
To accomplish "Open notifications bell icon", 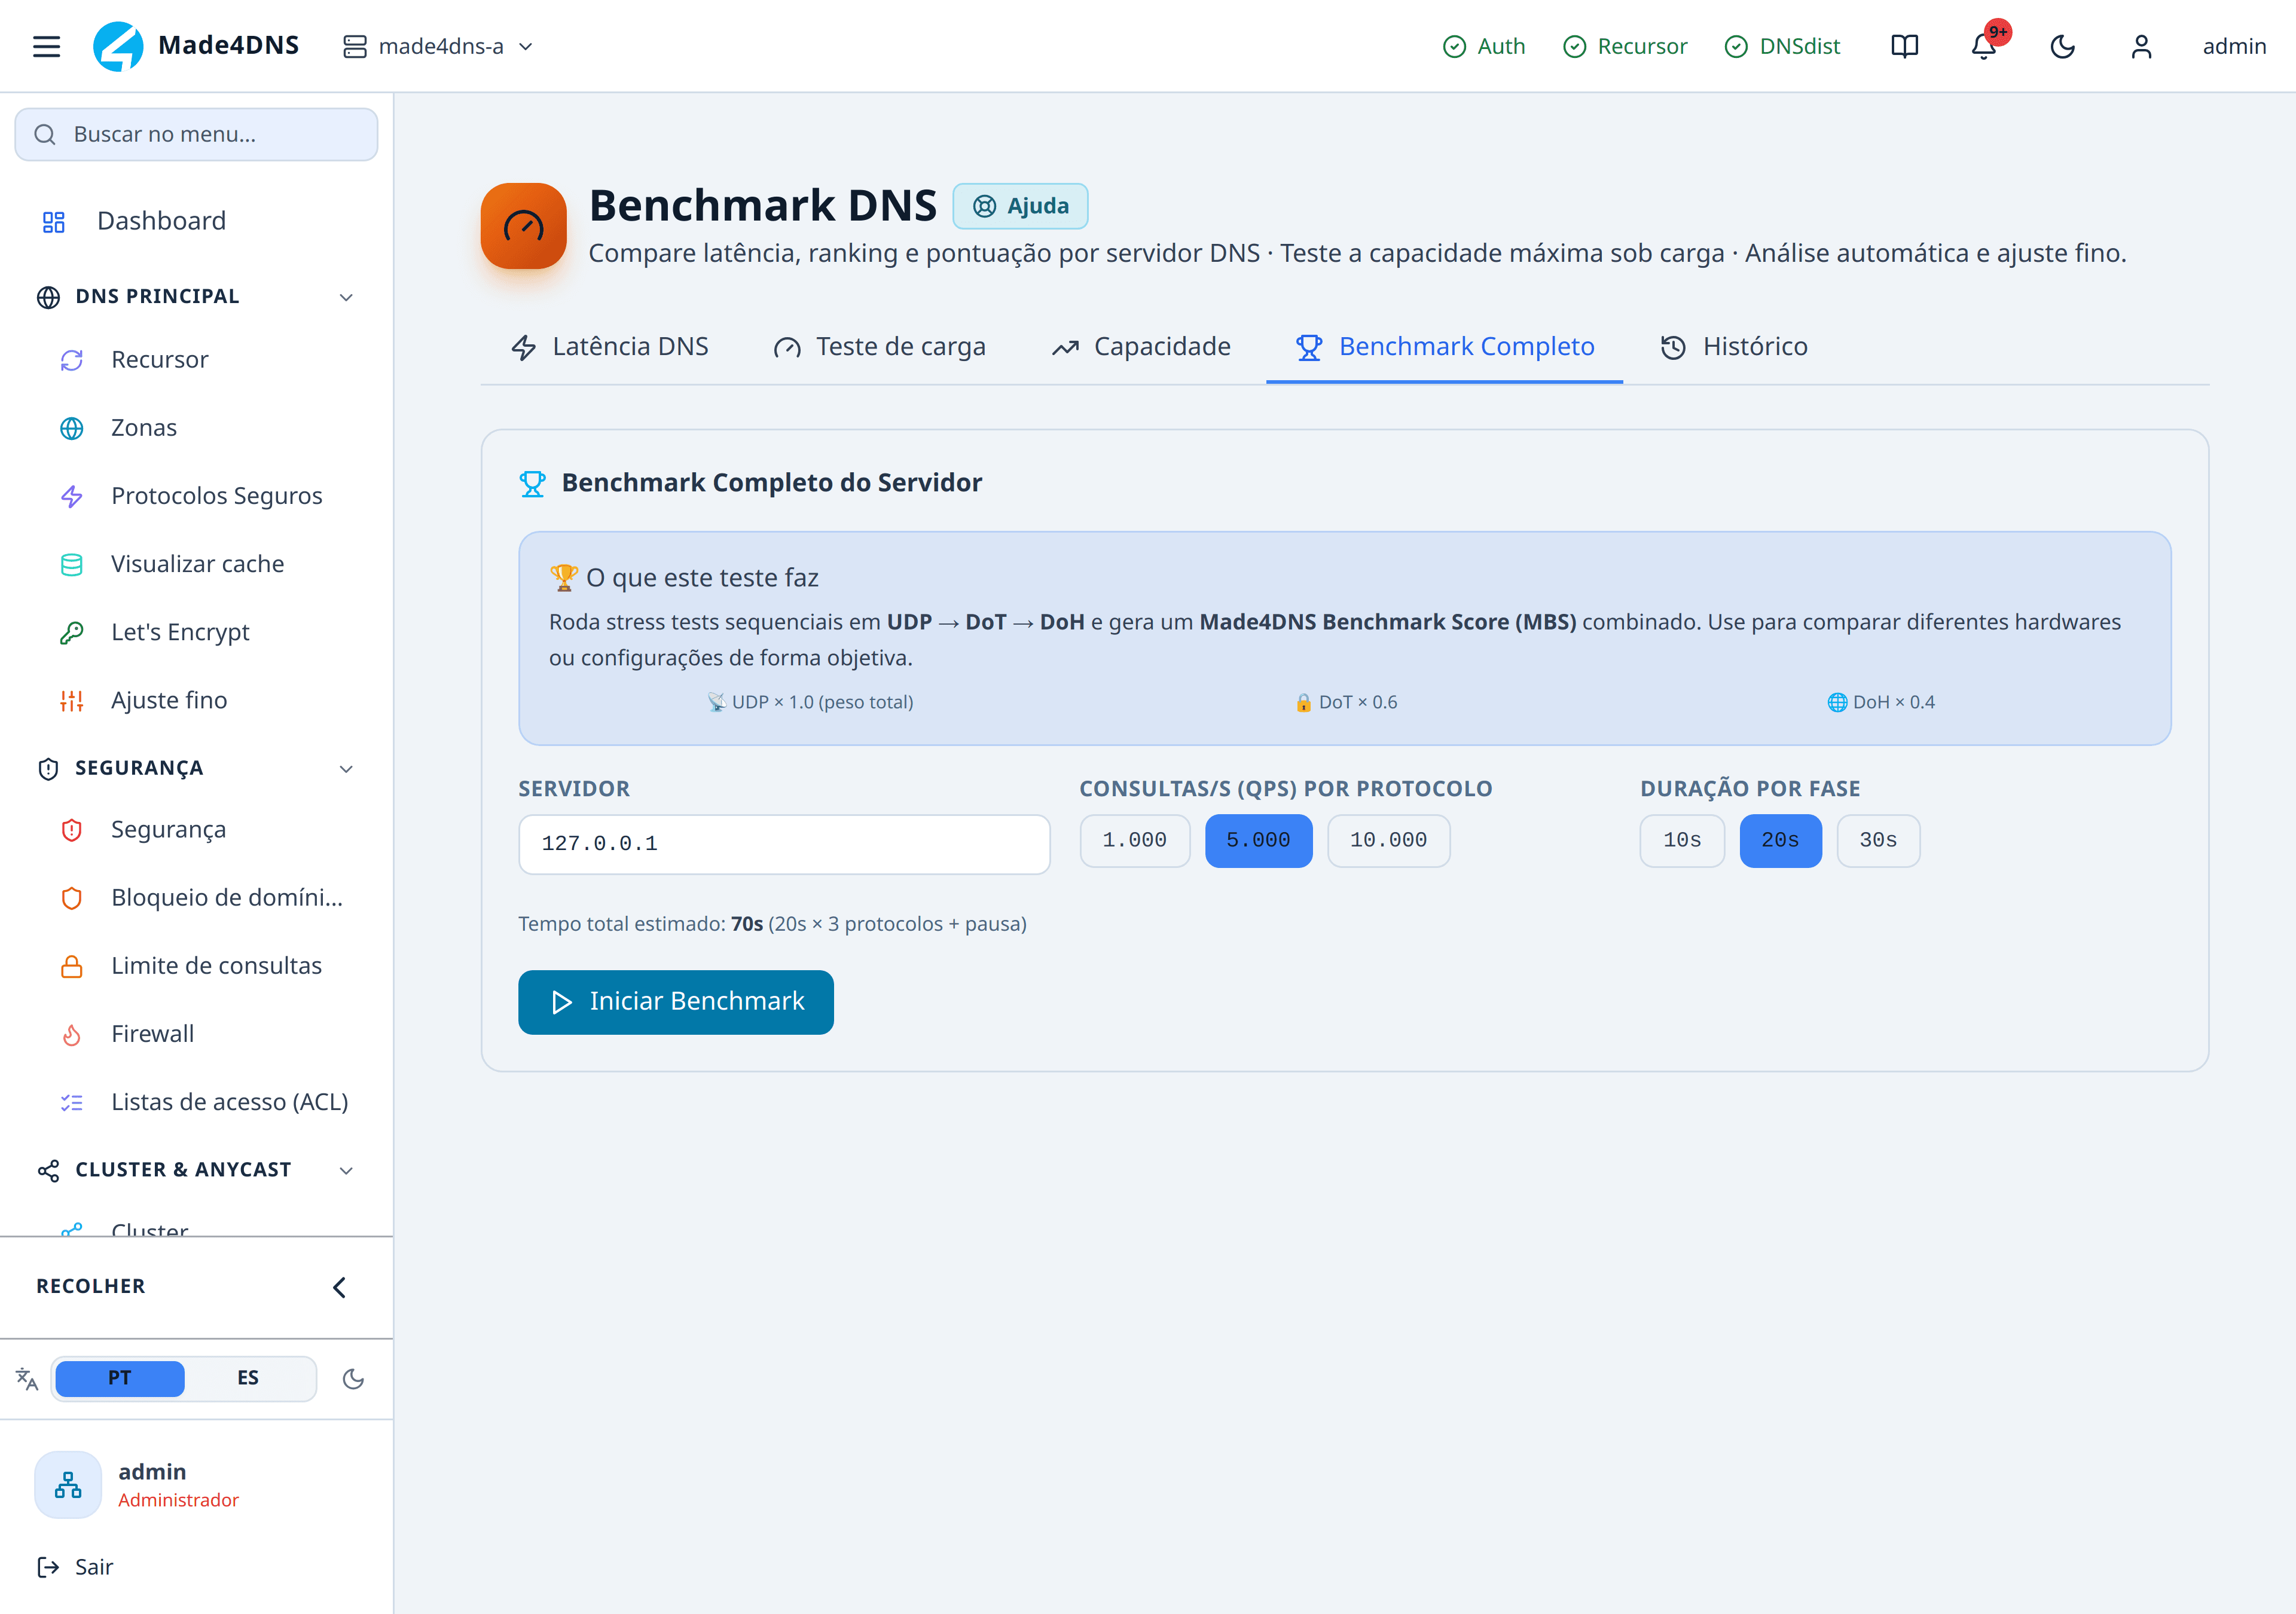I will [x=1984, y=46].
